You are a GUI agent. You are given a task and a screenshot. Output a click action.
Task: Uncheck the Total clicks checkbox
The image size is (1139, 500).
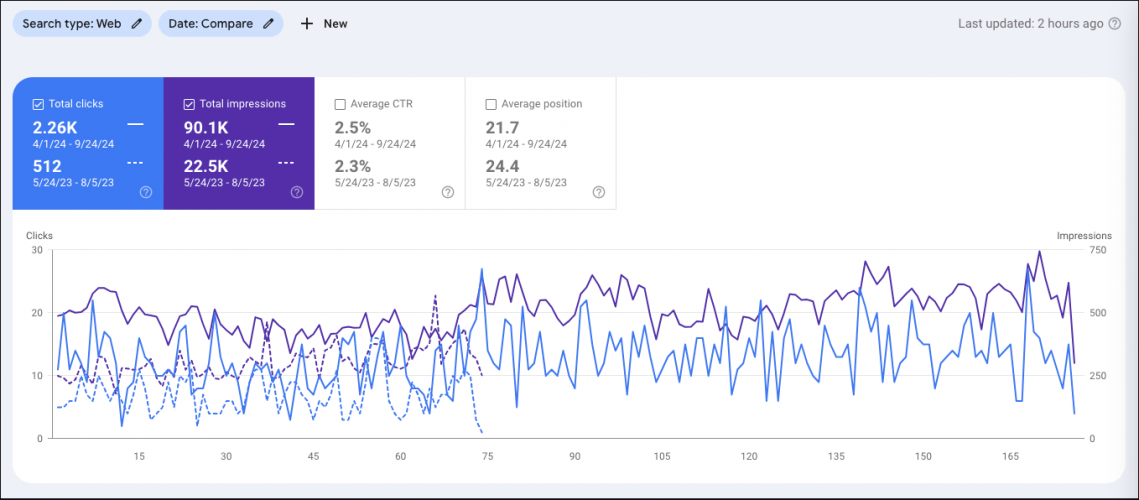click(x=38, y=104)
